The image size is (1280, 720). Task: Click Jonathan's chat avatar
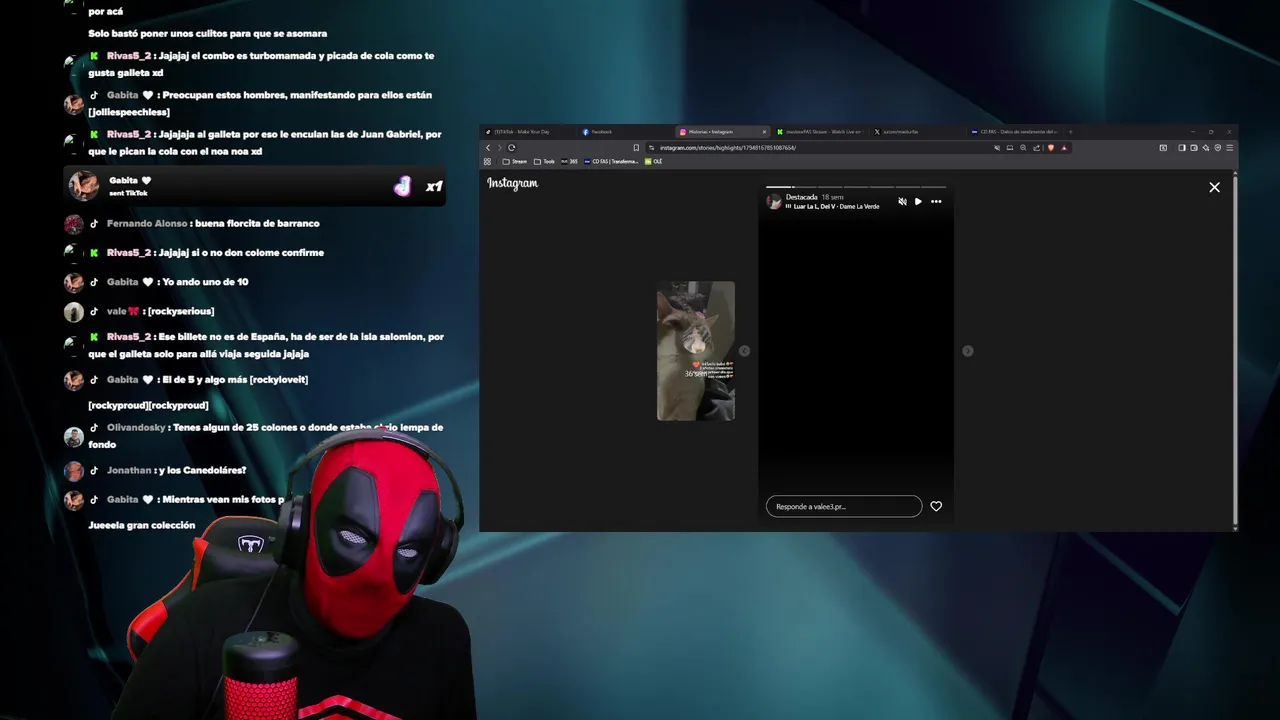[x=74, y=471]
